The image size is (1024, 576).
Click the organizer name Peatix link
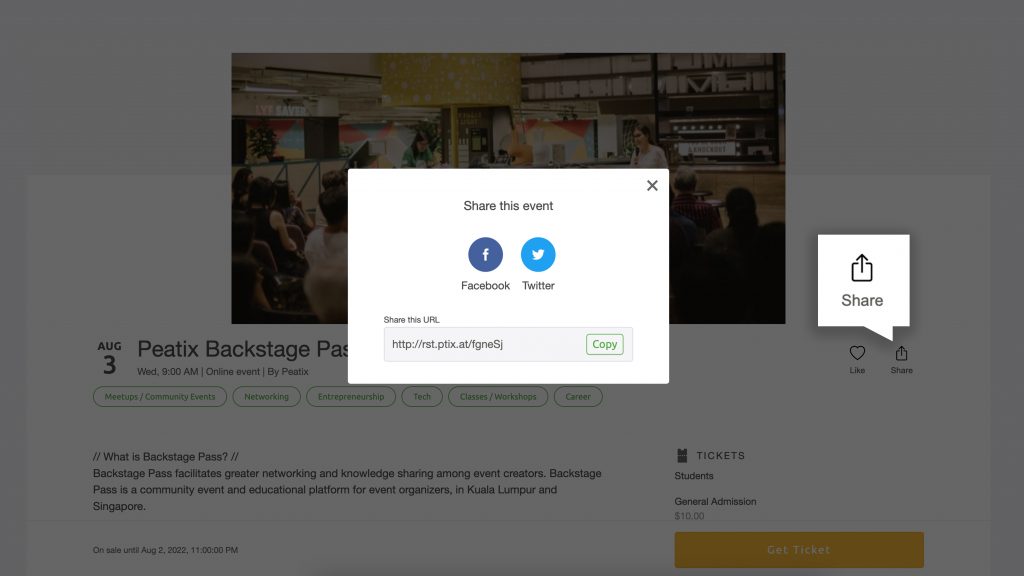coord(295,372)
